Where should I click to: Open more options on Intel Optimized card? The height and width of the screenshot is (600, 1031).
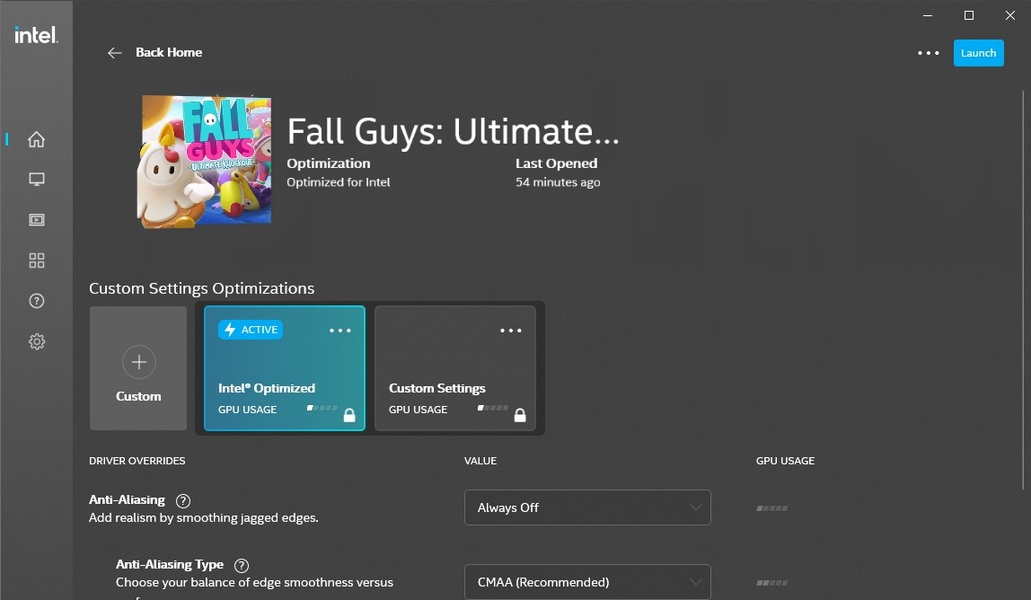pos(340,331)
